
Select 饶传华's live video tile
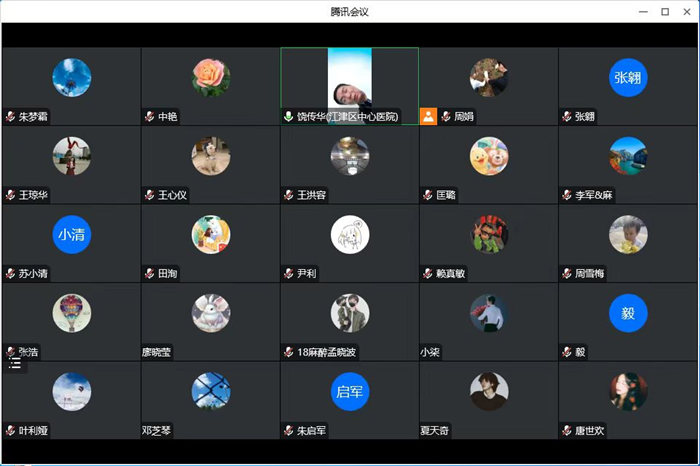(x=350, y=86)
